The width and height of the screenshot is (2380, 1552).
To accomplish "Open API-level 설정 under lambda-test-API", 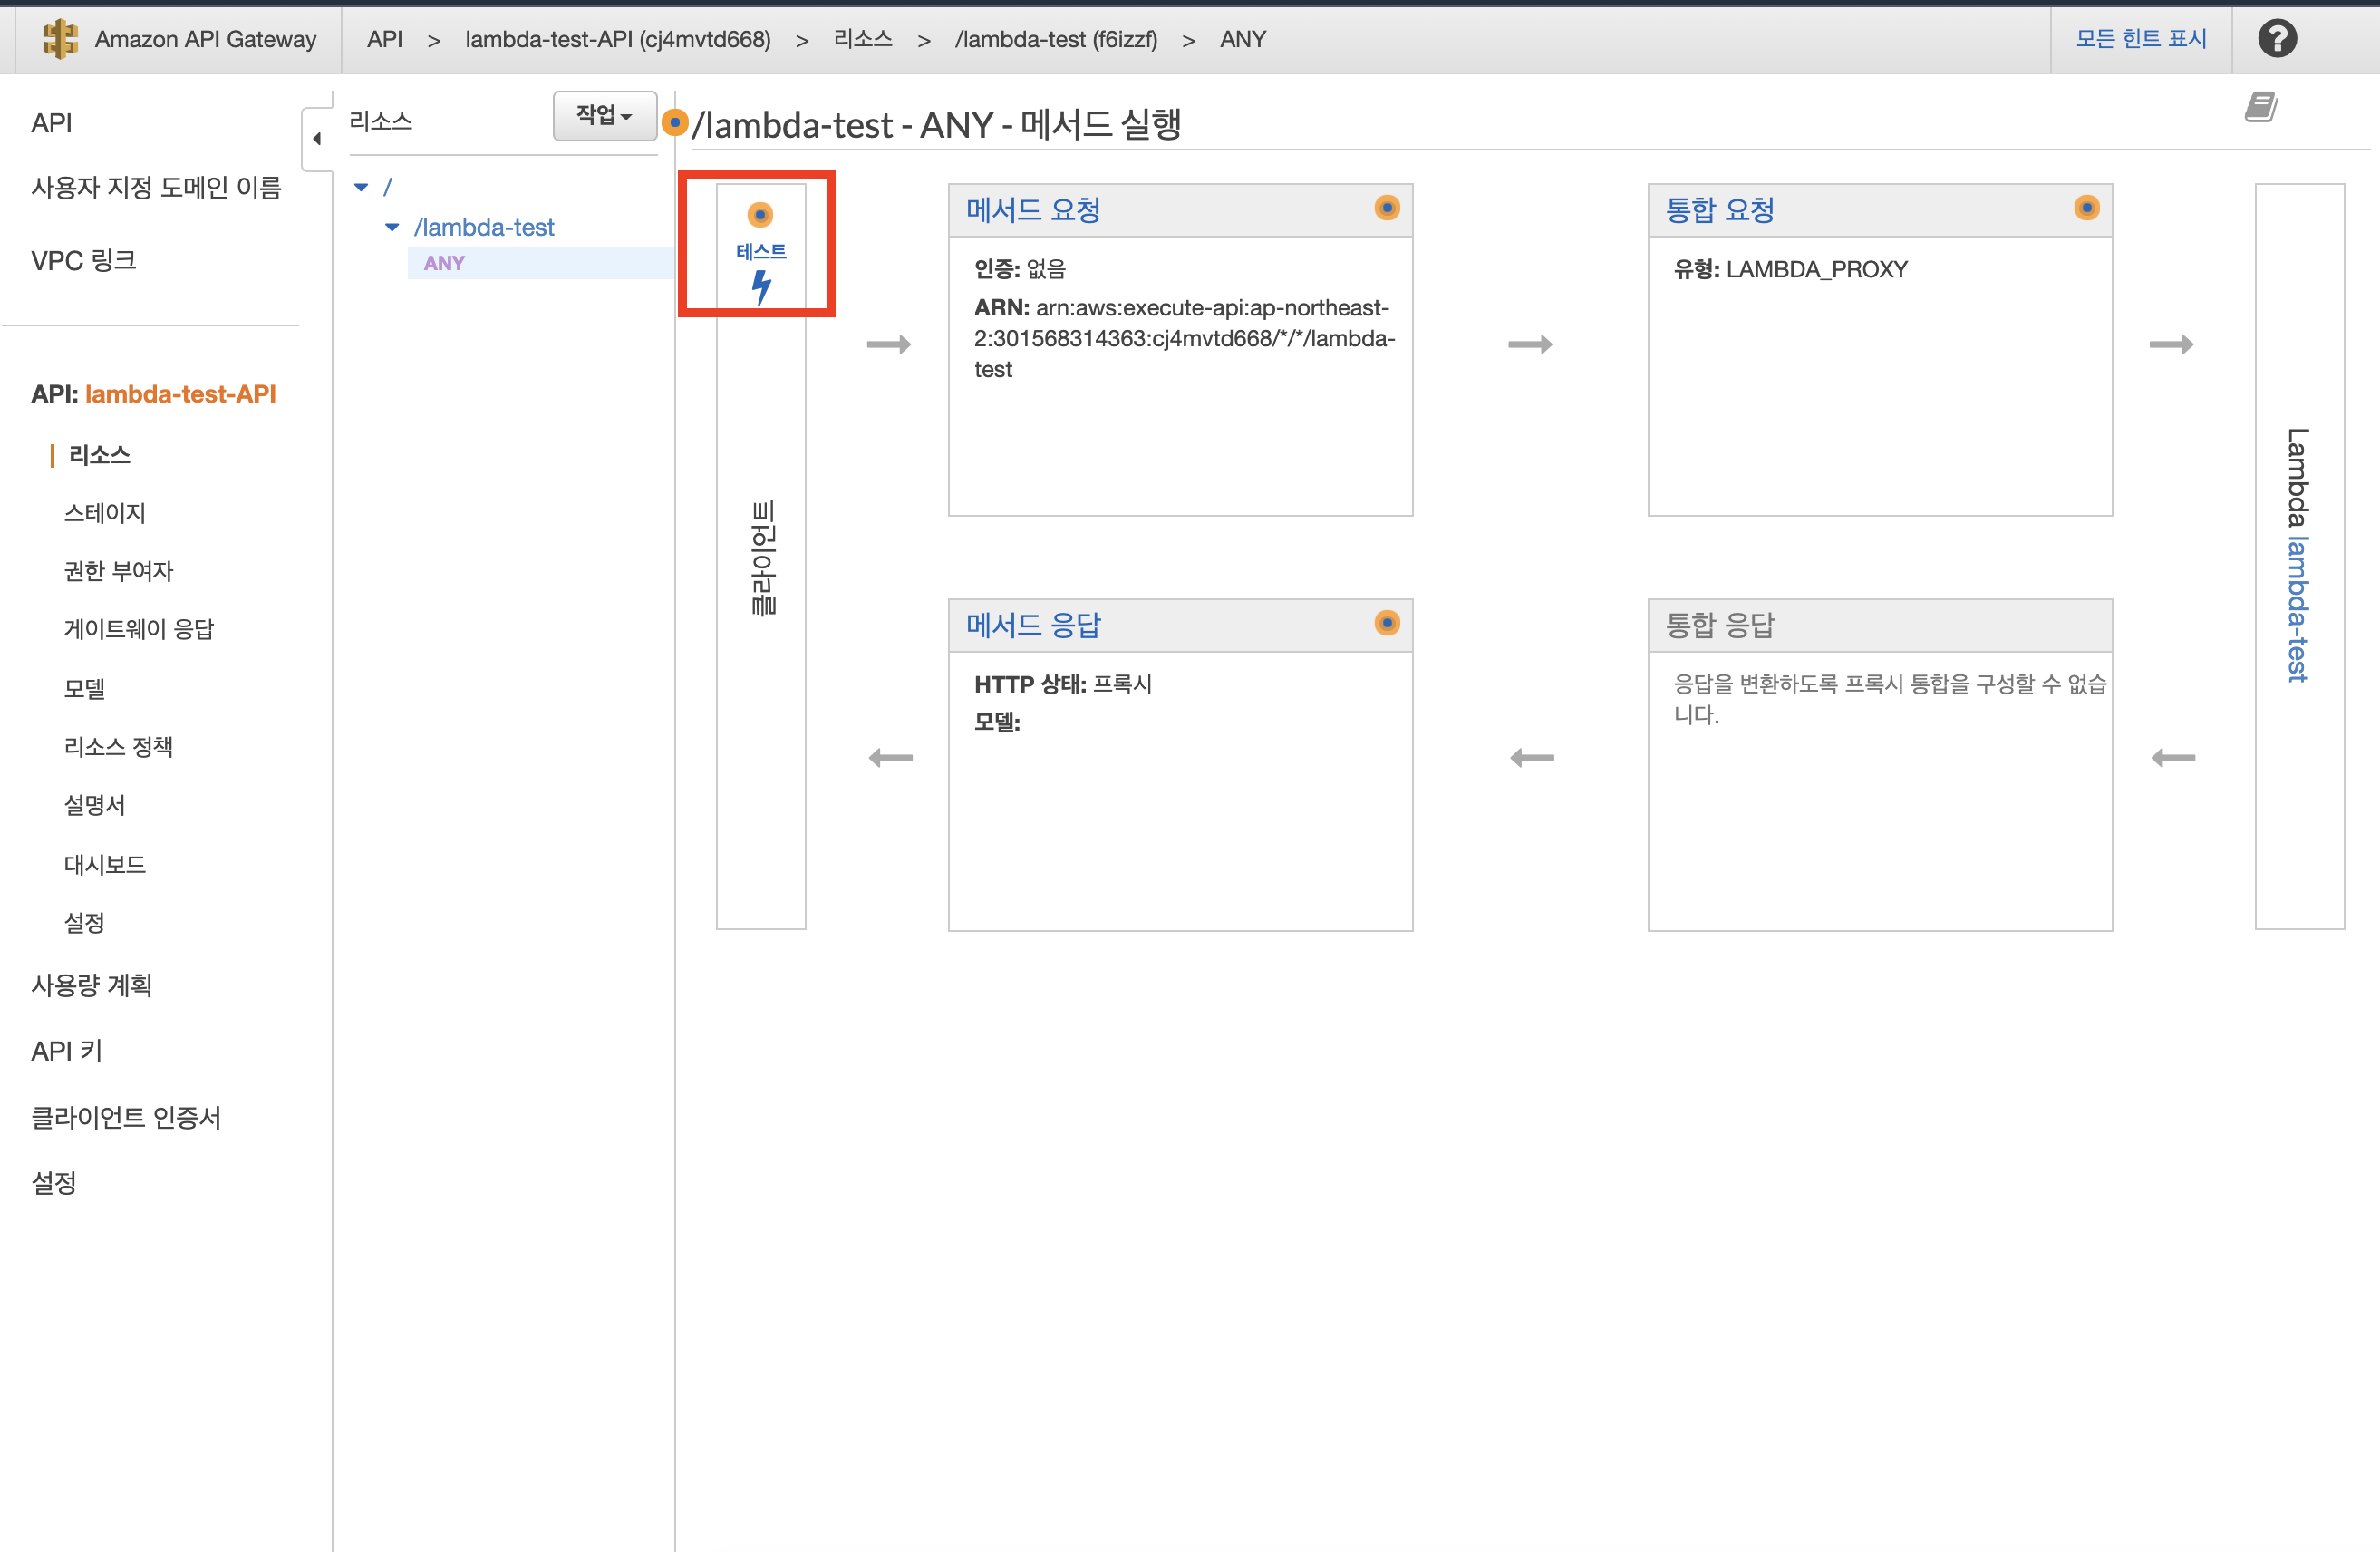I will (85, 922).
